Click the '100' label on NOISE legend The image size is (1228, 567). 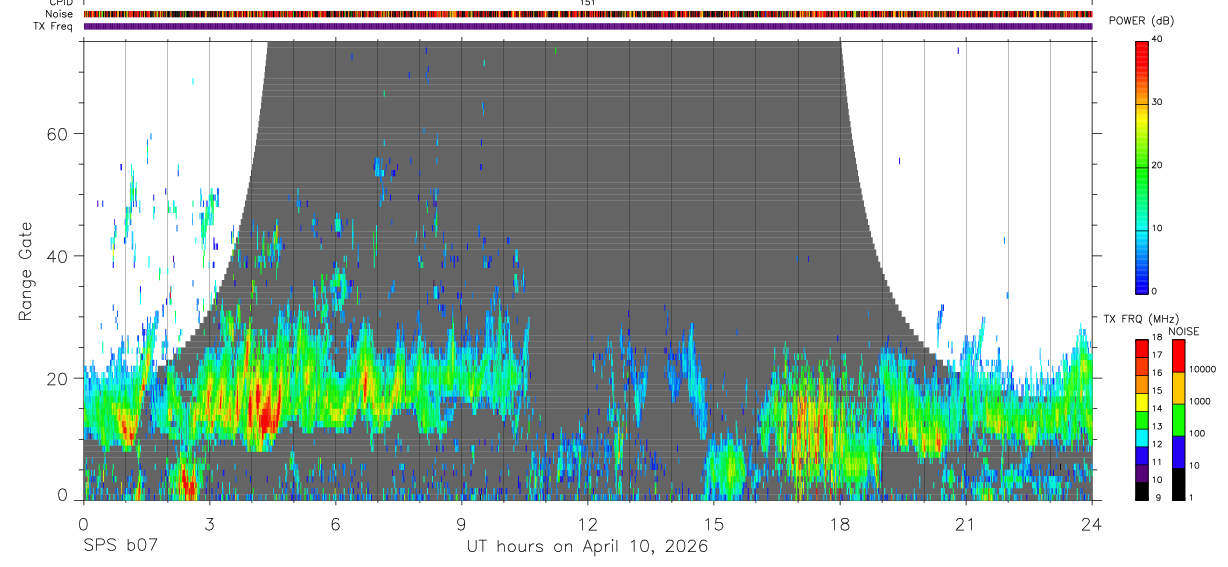coord(1198,433)
